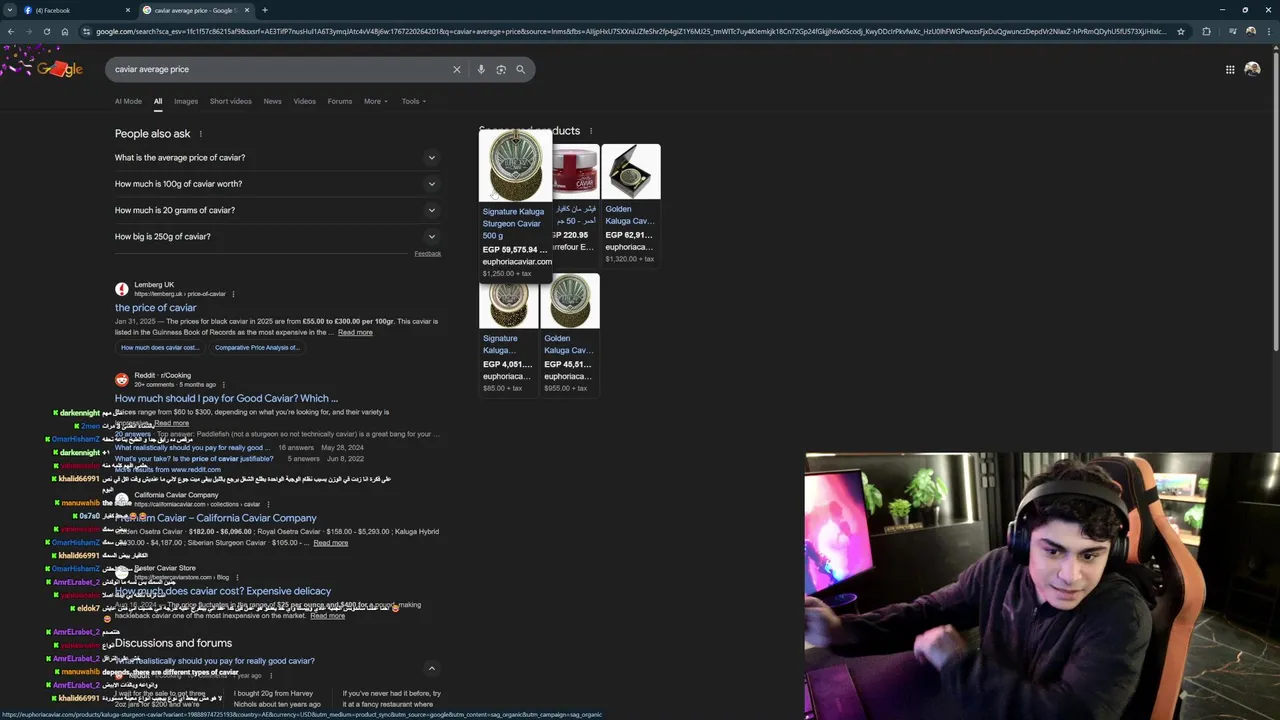Expand 'How much is 100g of caviar worth?'
This screenshot has height=720, width=1280.
[277, 184]
